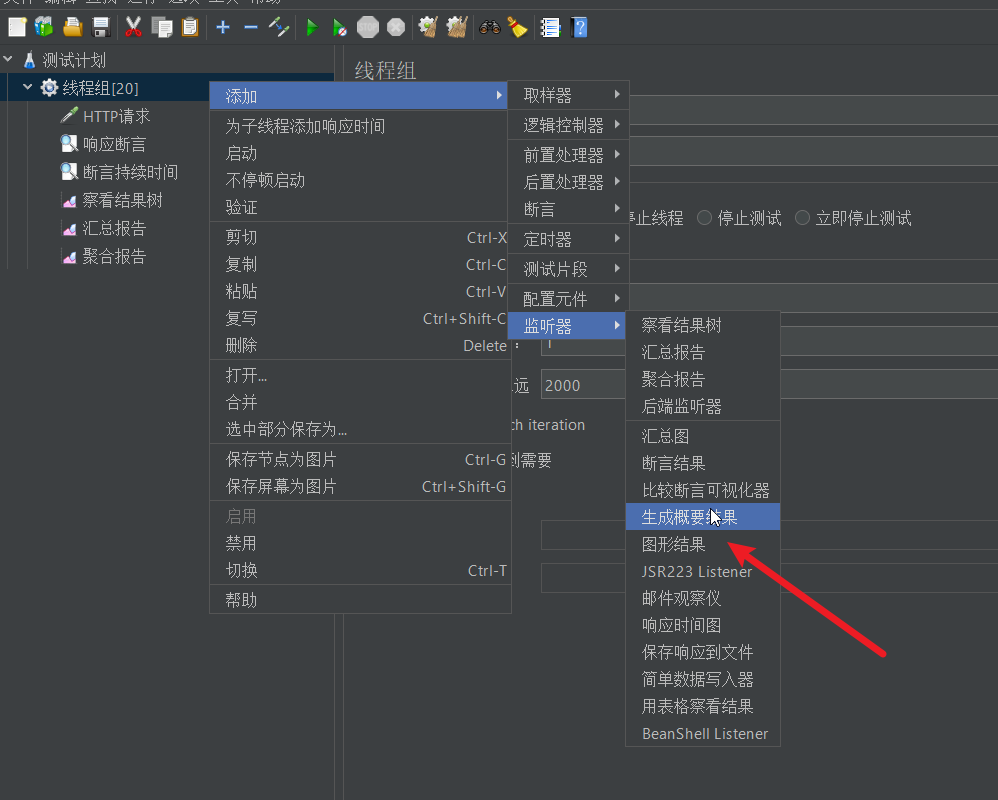Expand the 断言 submenu
This screenshot has width=998, height=800.
click(x=568, y=209)
